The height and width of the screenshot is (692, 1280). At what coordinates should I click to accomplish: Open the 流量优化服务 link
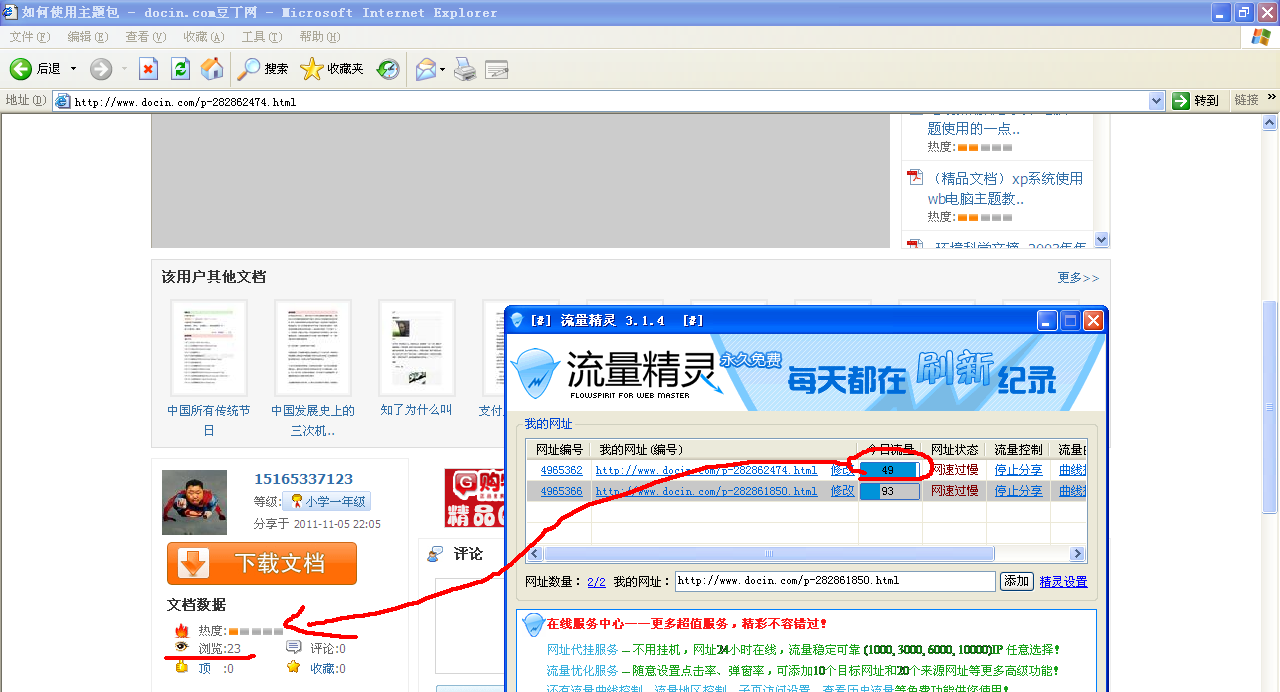click(582, 670)
